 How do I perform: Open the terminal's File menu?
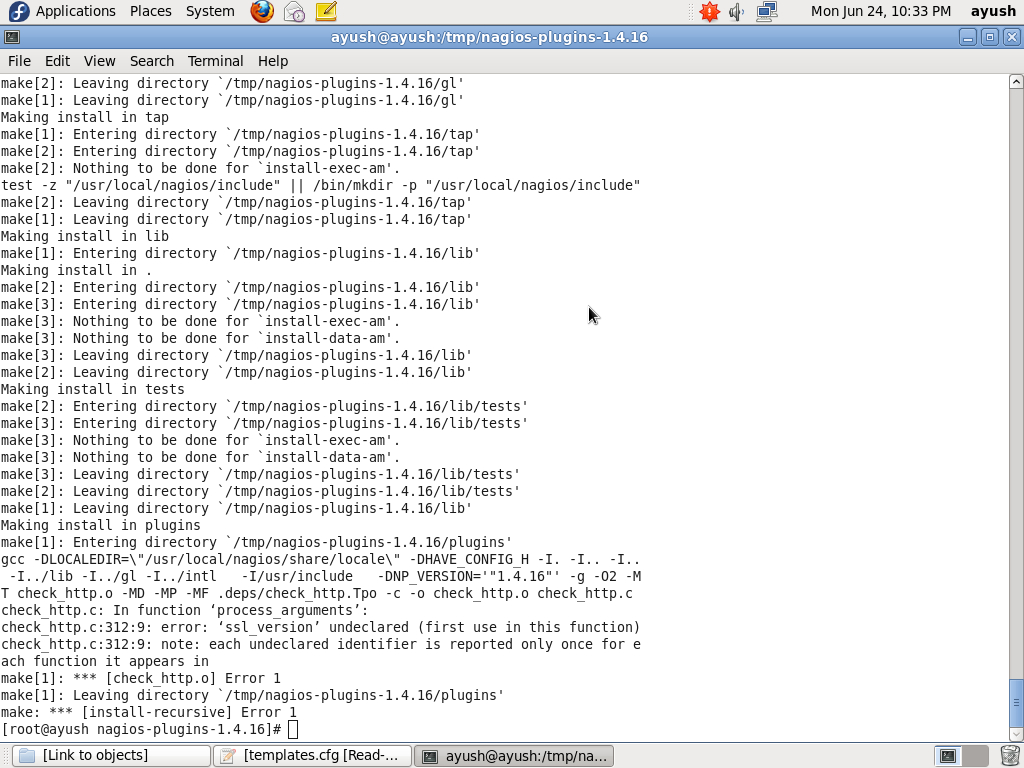coord(19,61)
